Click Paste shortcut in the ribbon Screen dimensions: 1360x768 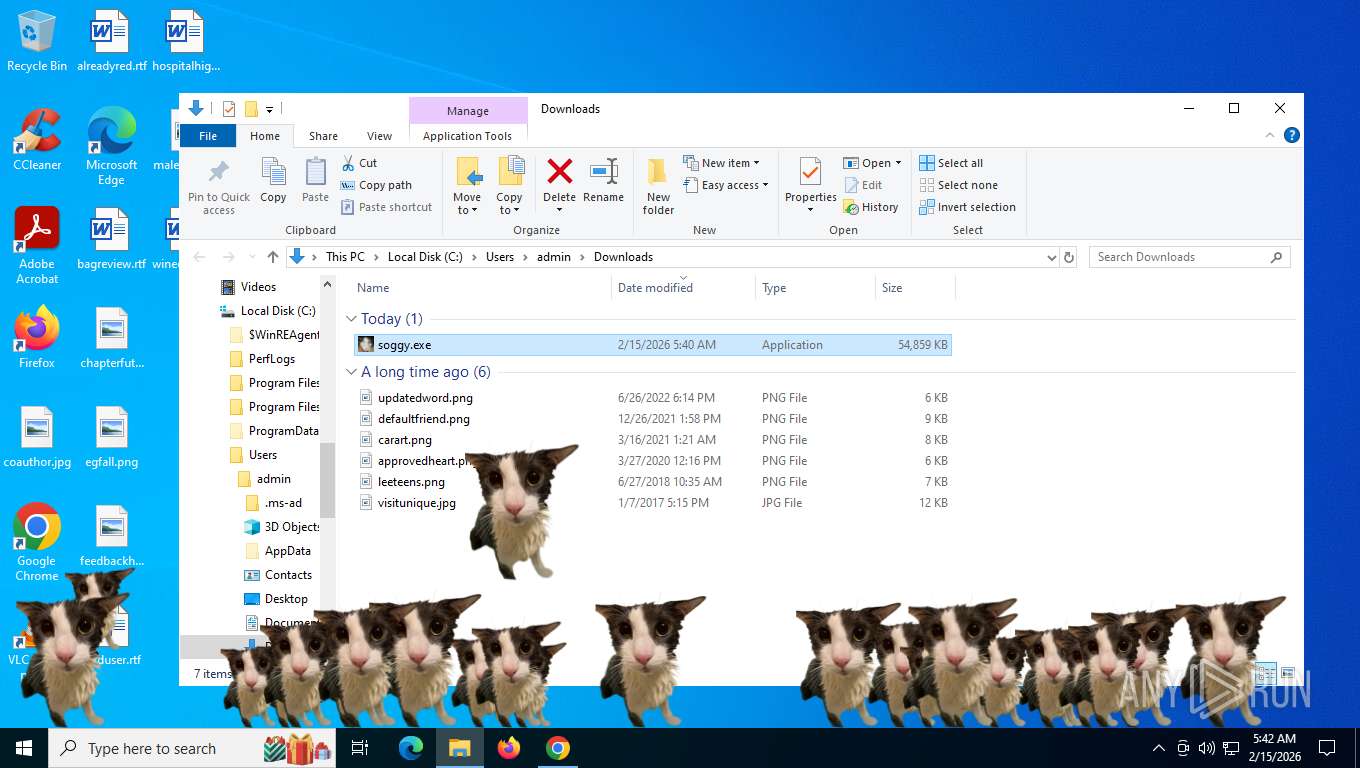[386, 207]
